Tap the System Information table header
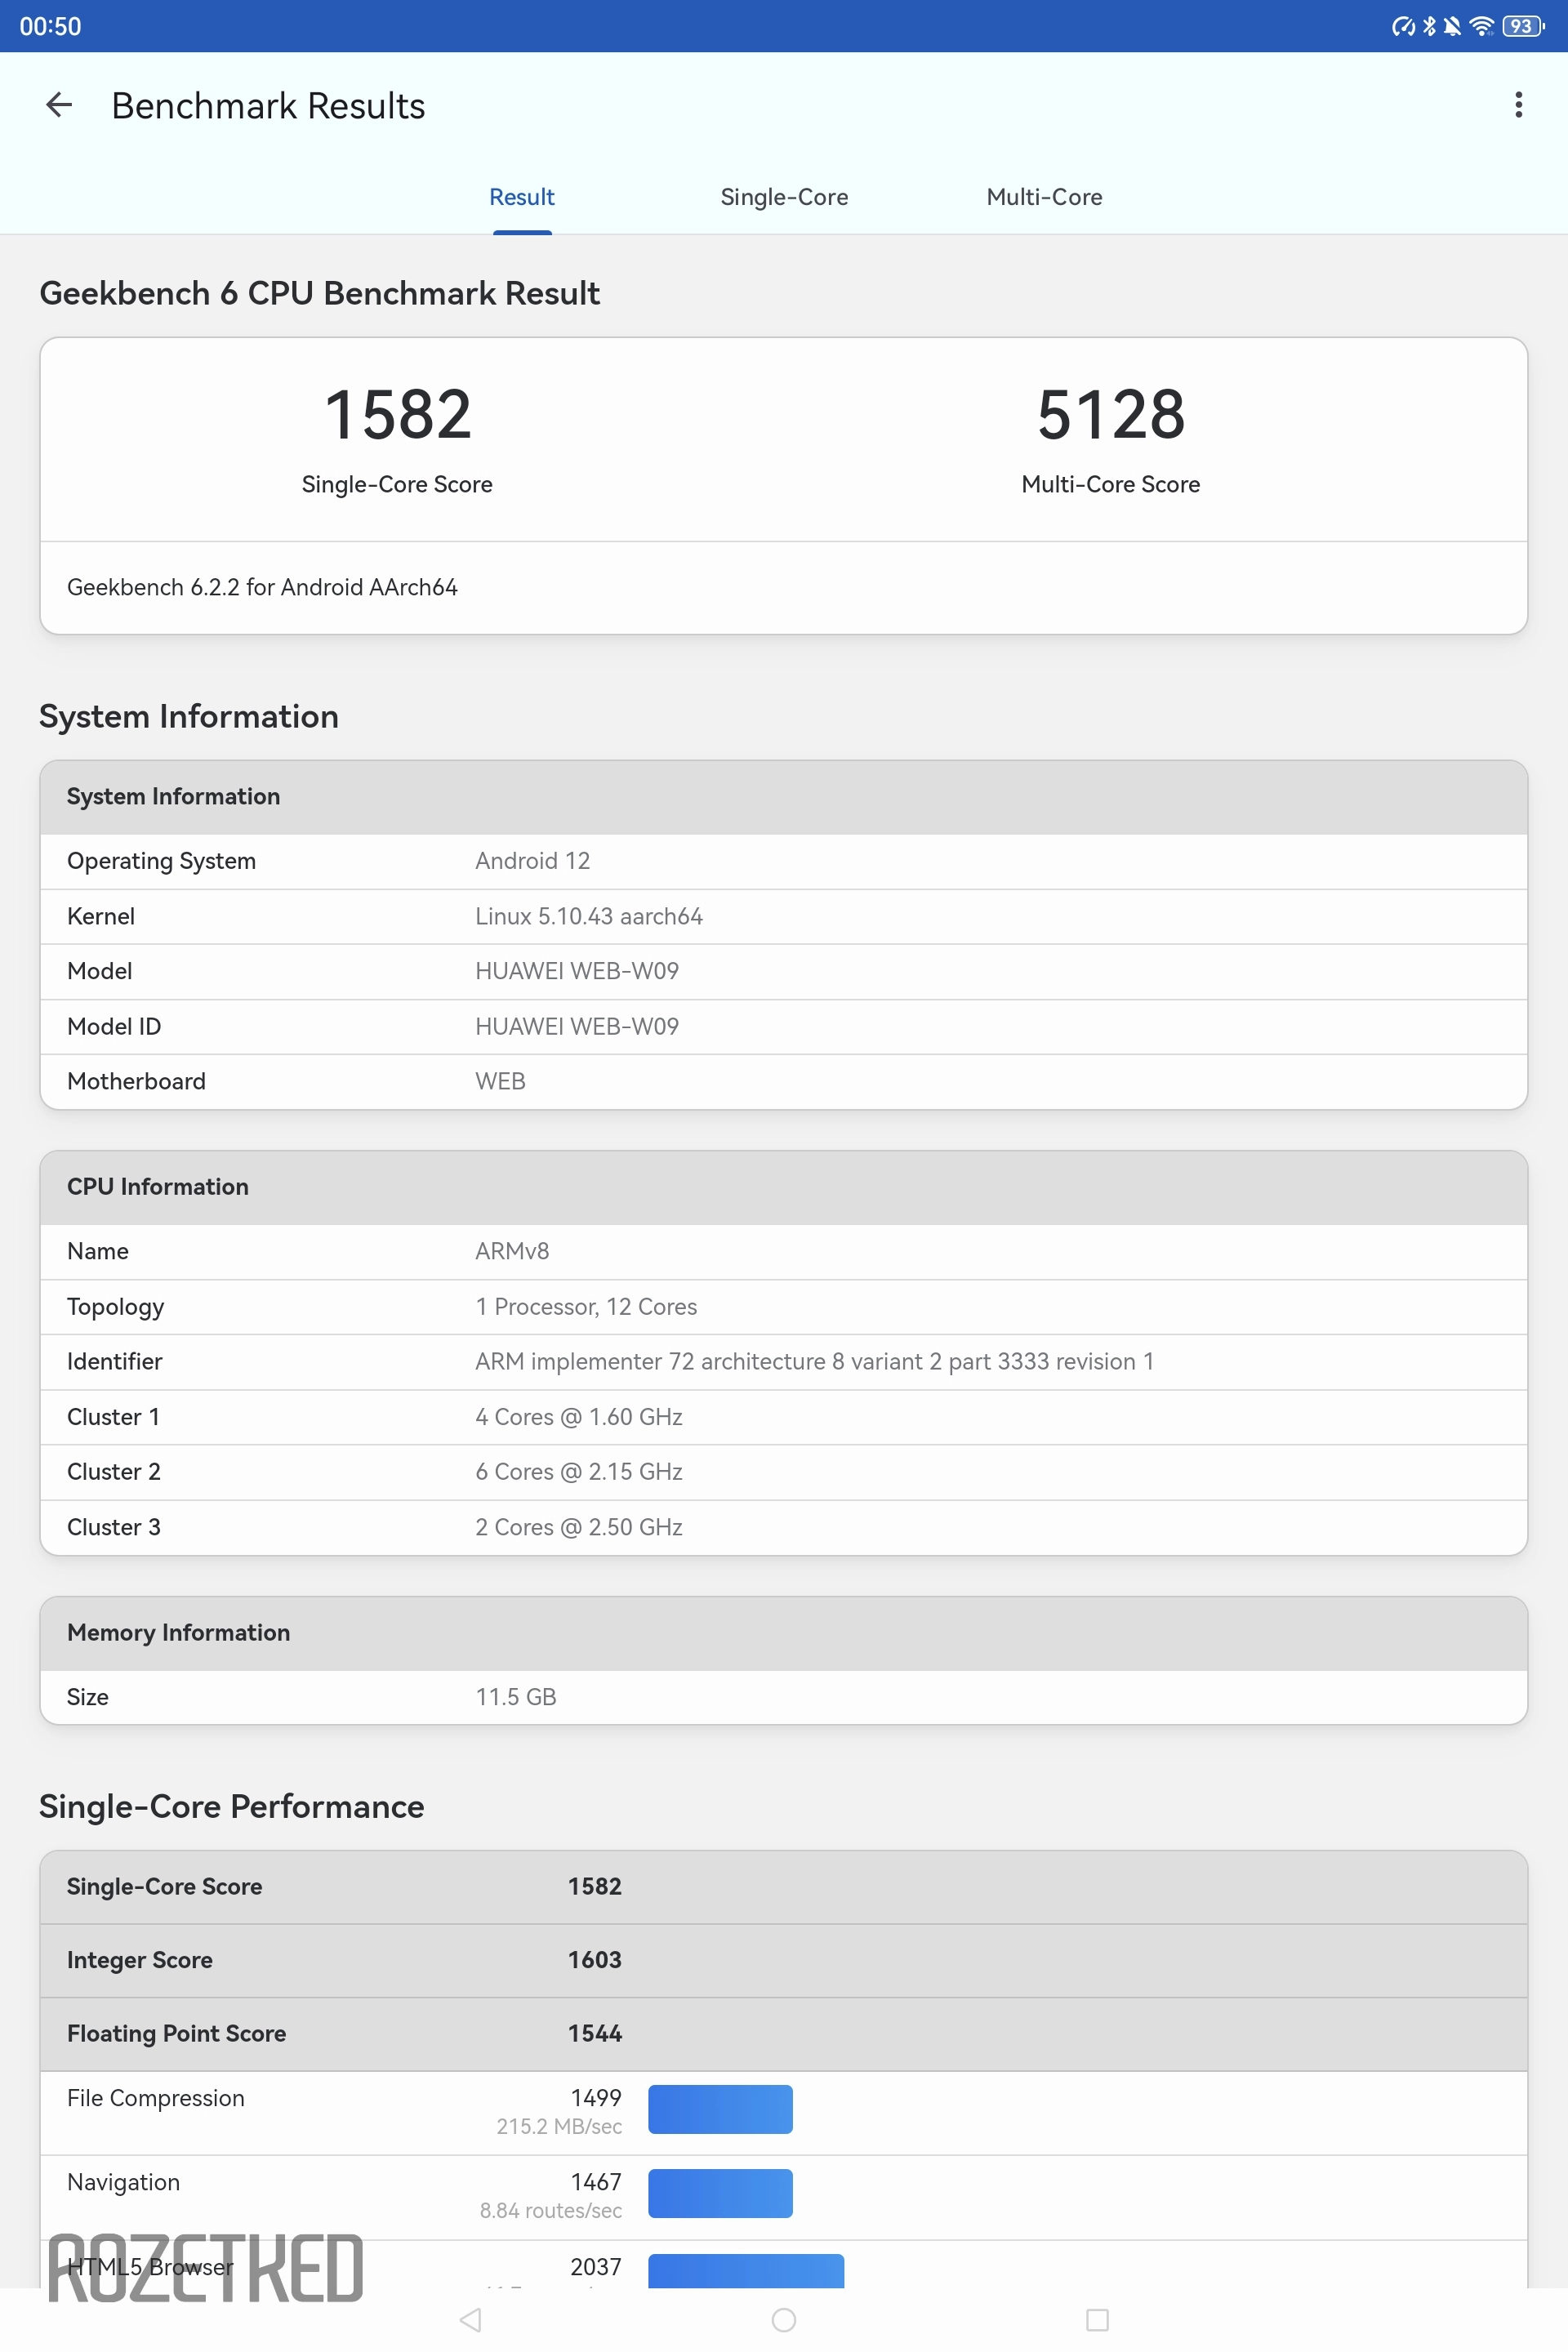This screenshot has width=1568, height=2352. tap(784, 797)
